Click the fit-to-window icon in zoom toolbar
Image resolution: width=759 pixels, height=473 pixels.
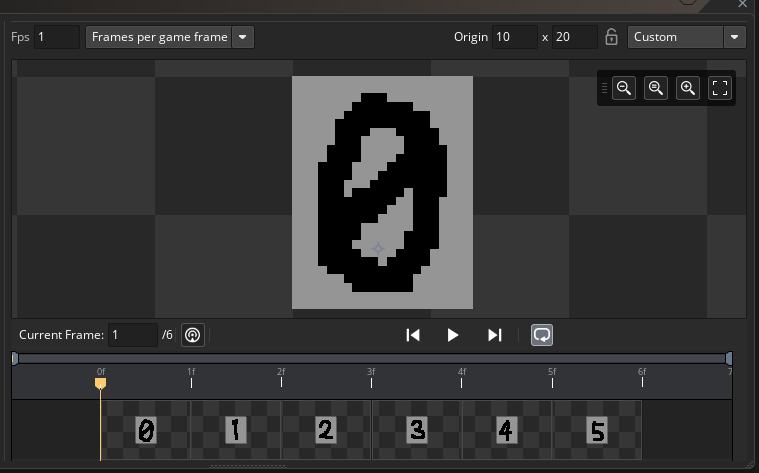pos(720,88)
